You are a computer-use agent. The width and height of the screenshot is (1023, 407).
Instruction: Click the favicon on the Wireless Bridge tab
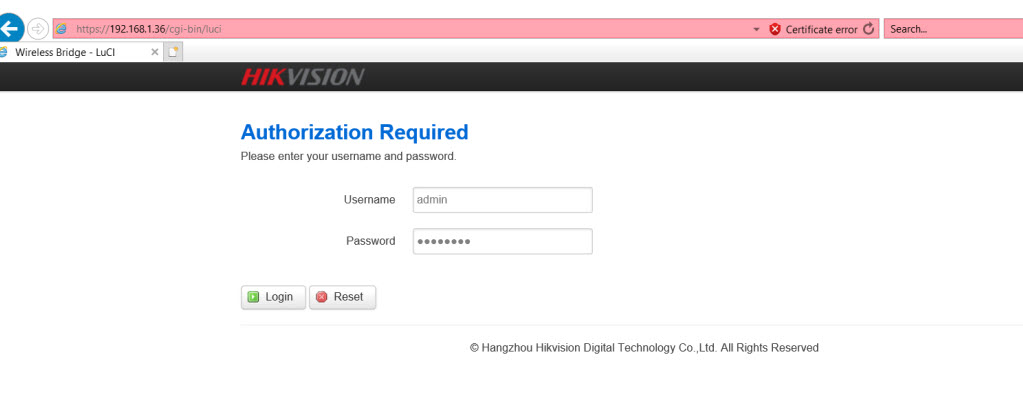(x=3, y=51)
